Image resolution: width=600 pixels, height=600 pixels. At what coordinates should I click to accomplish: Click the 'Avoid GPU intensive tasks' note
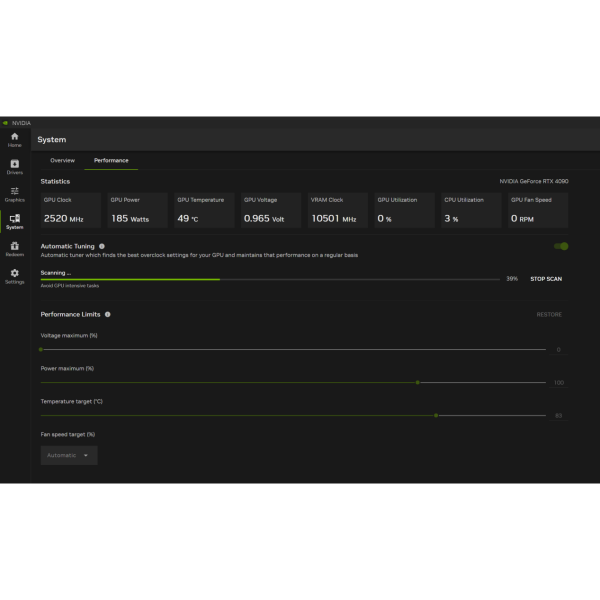click(70, 286)
